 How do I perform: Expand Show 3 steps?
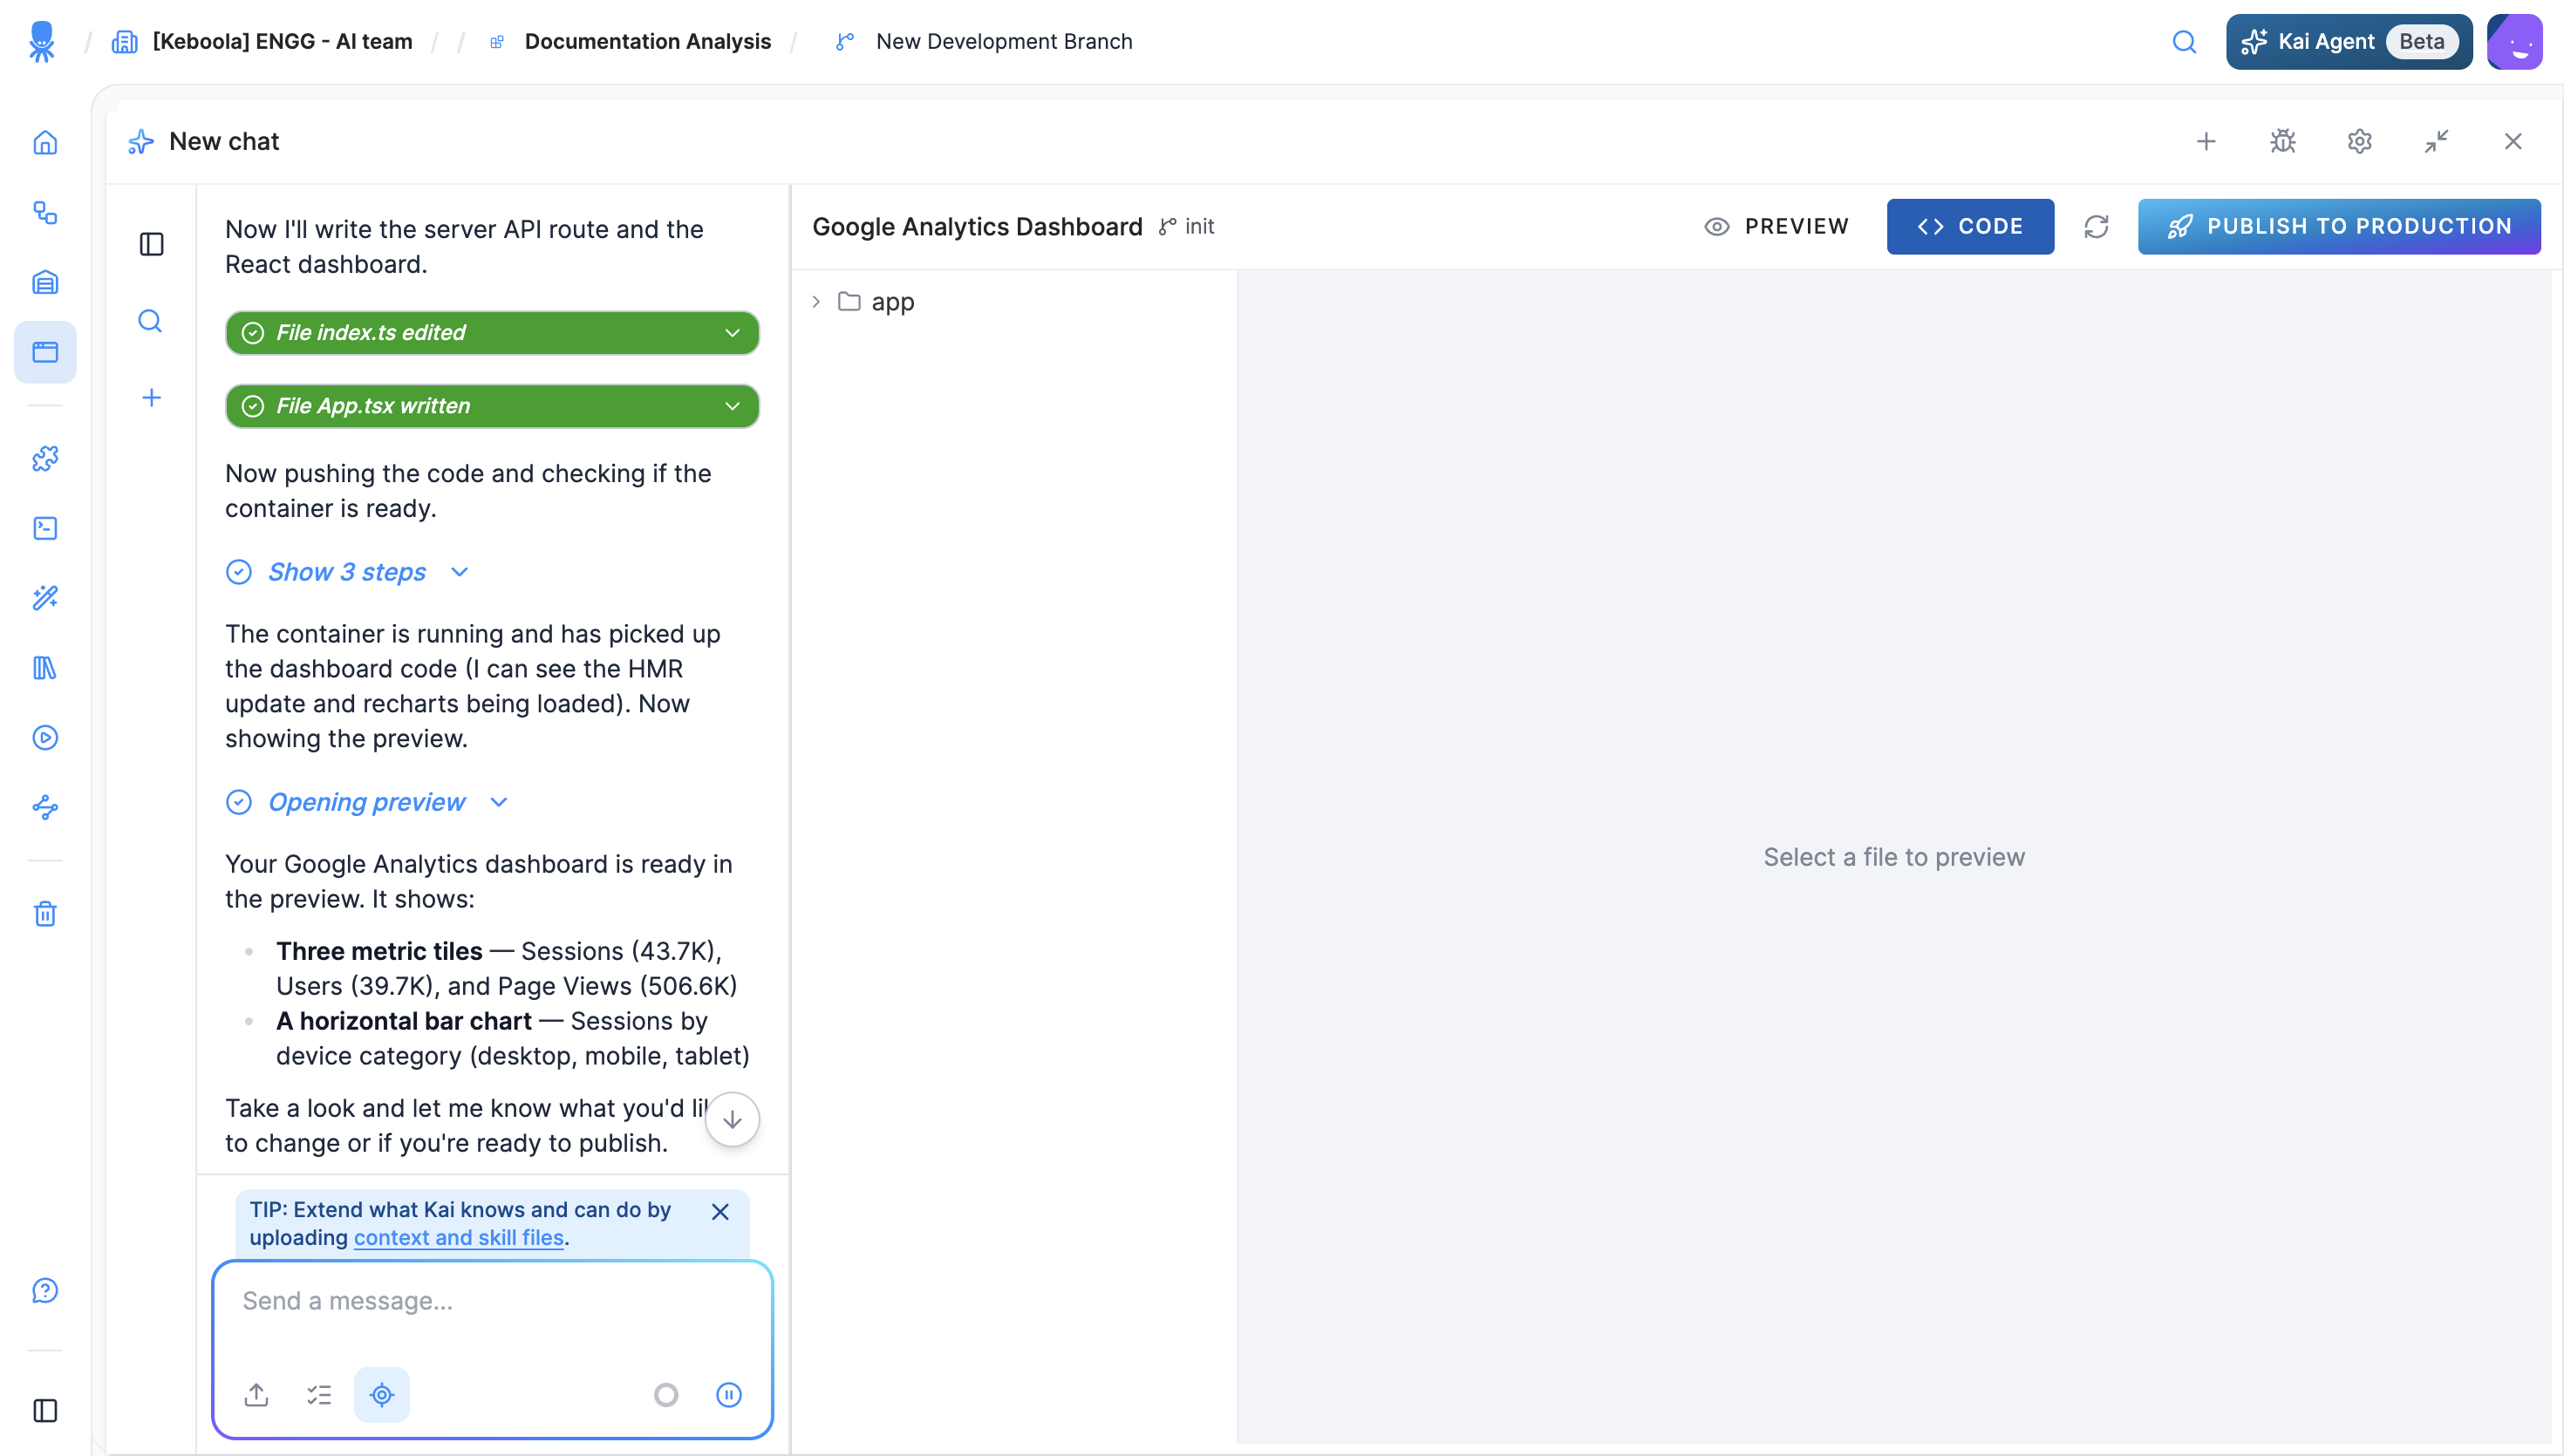[348, 572]
